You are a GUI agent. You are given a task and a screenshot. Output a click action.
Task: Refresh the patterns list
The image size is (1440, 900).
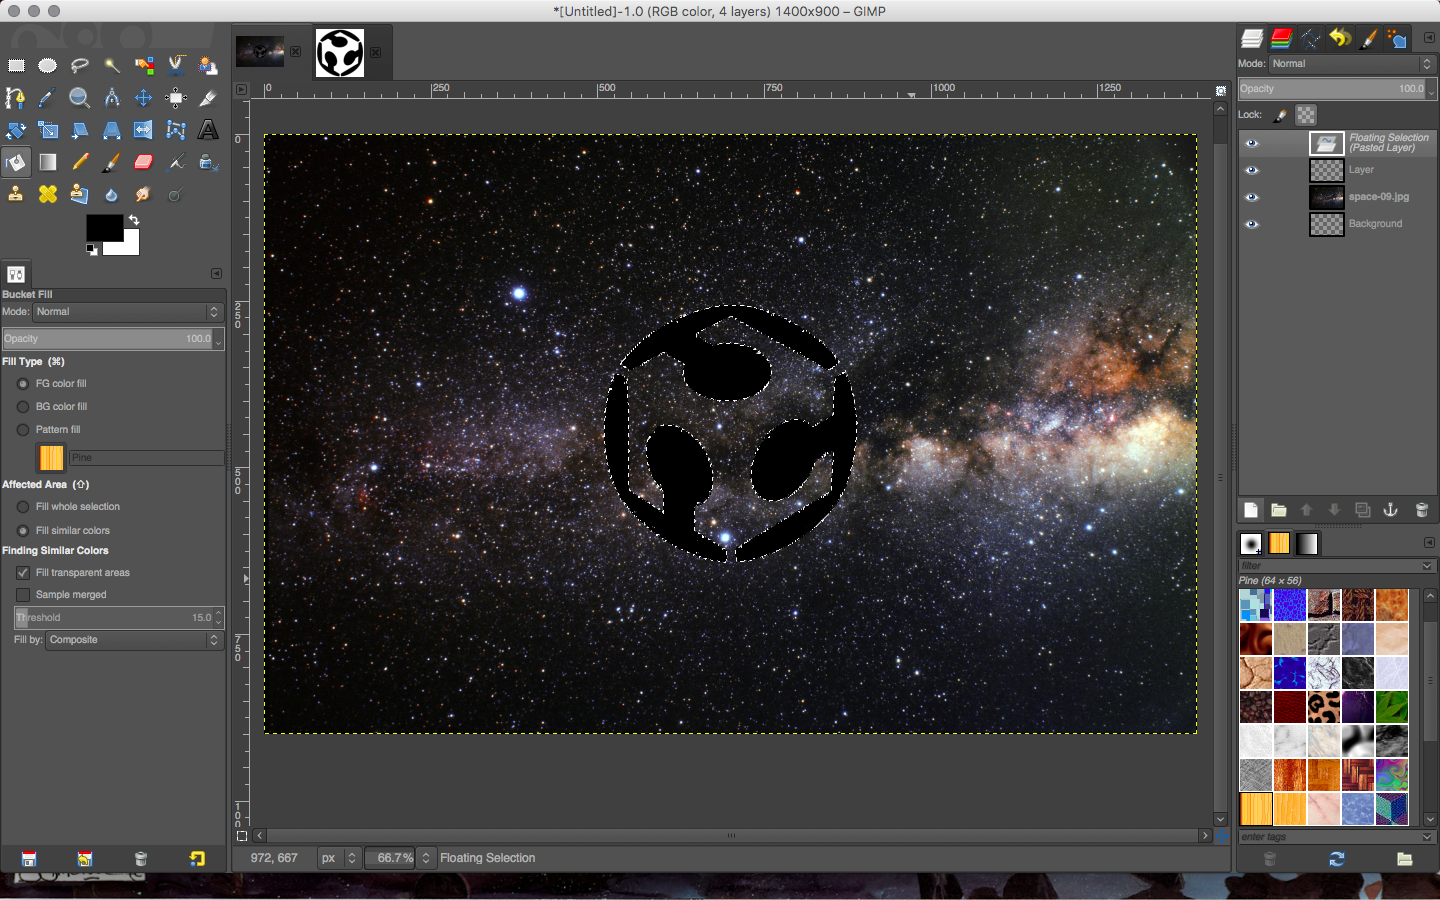tap(1337, 859)
